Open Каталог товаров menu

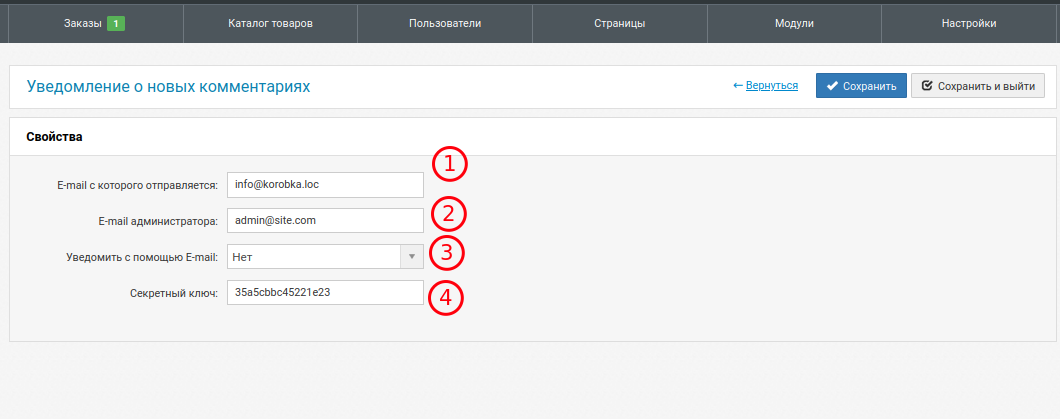(270, 24)
